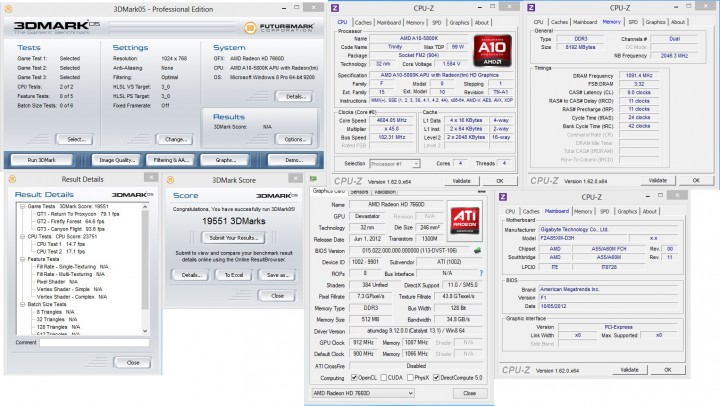Click the '19551 3DMarks' score text
This screenshot has width=720, height=406.
[x=234, y=221]
